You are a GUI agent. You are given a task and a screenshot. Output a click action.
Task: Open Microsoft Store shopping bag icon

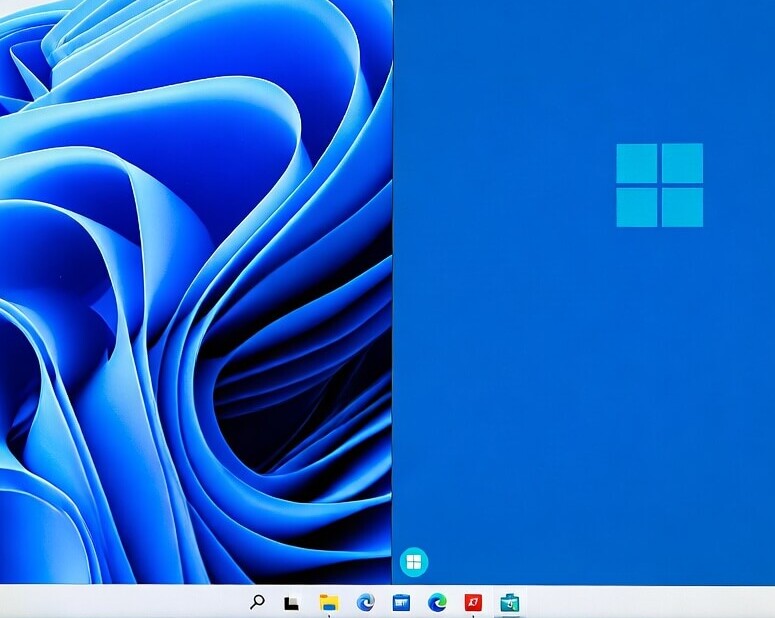coord(510,602)
